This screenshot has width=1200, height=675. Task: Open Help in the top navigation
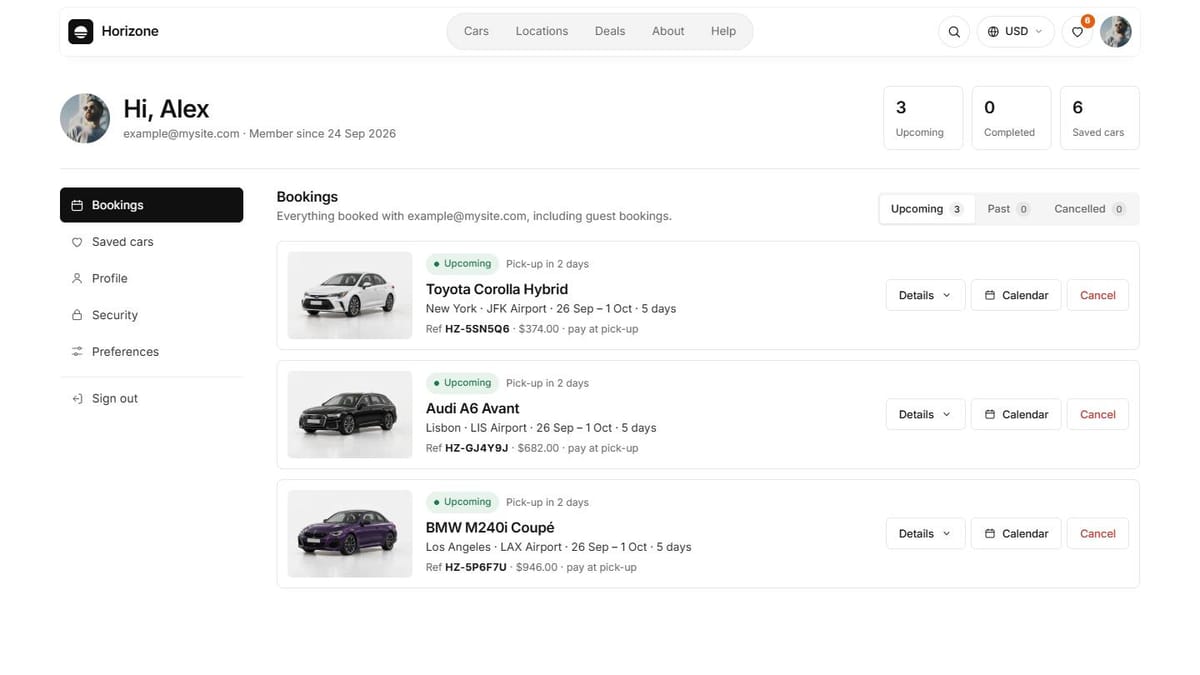tap(723, 31)
